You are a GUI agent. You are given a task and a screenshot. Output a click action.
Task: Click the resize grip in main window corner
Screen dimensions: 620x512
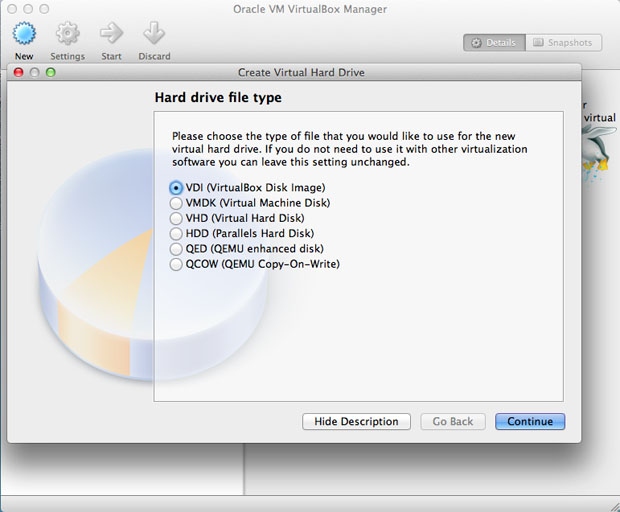click(614, 506)
